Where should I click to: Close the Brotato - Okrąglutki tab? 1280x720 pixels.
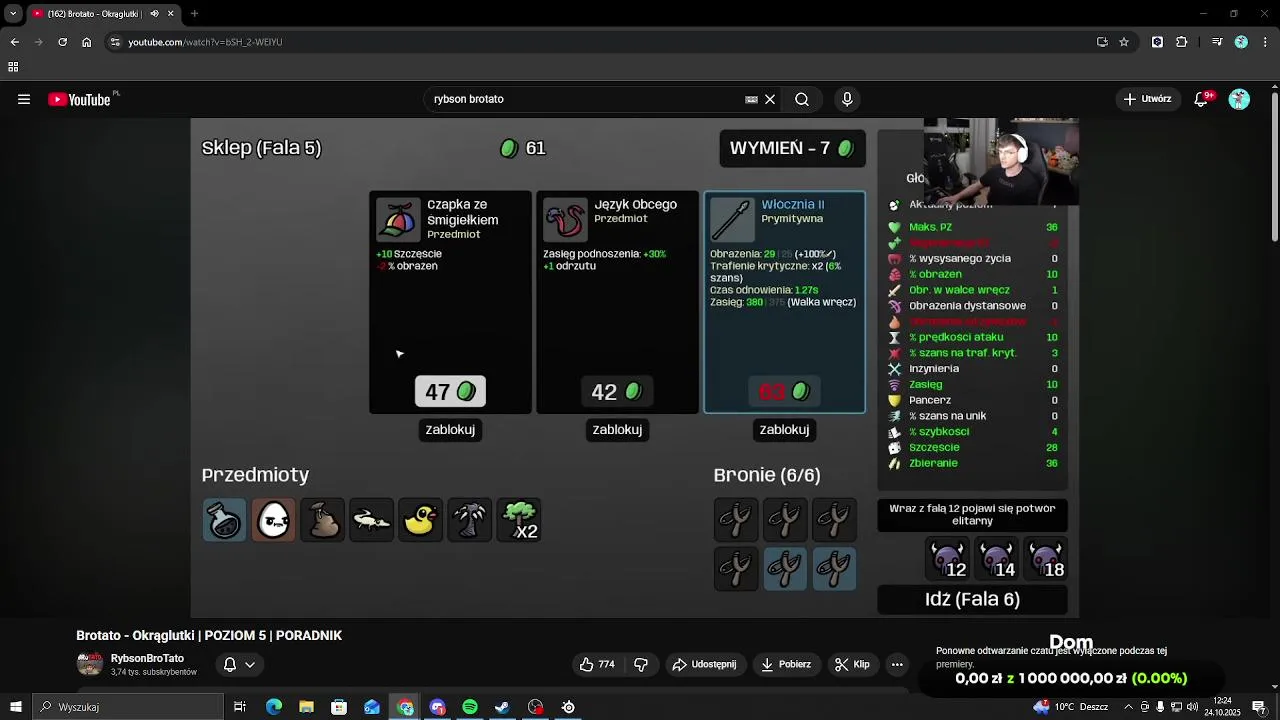(x=170, y=14)
